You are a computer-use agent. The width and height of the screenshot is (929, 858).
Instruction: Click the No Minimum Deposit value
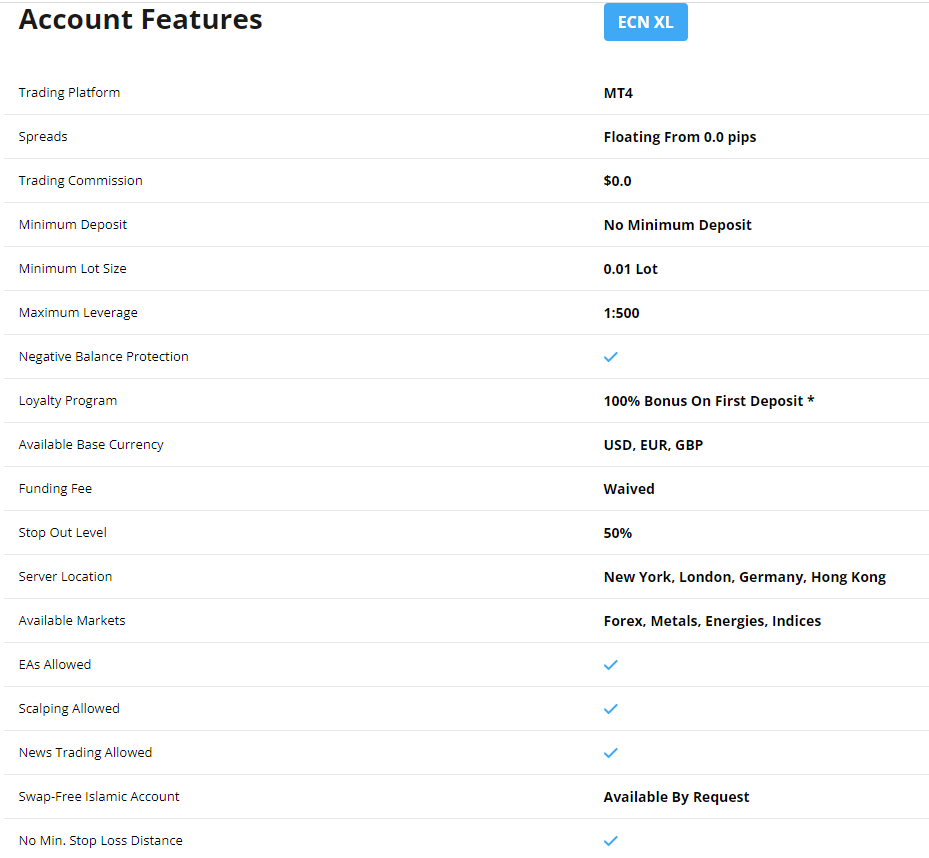[x=677, y=225]
